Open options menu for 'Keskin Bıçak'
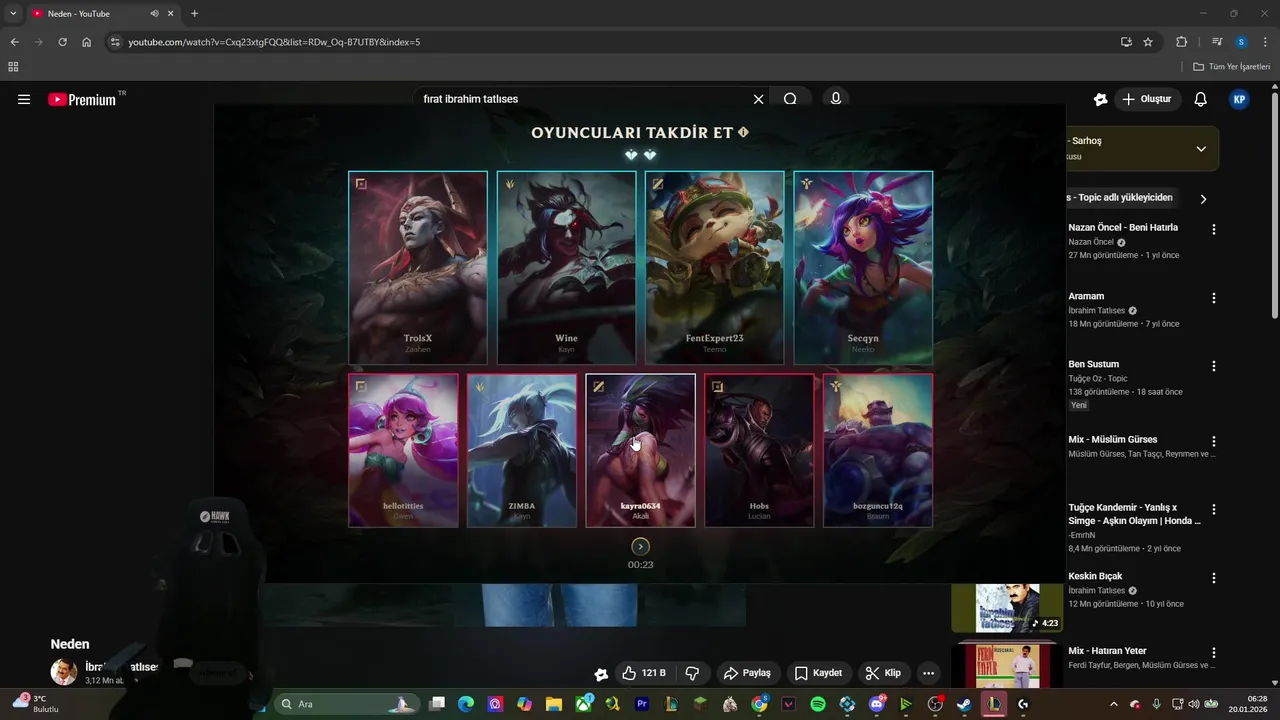This screenshot has width=1280, height=720. pyautogui.click(x=1214, y=578)
